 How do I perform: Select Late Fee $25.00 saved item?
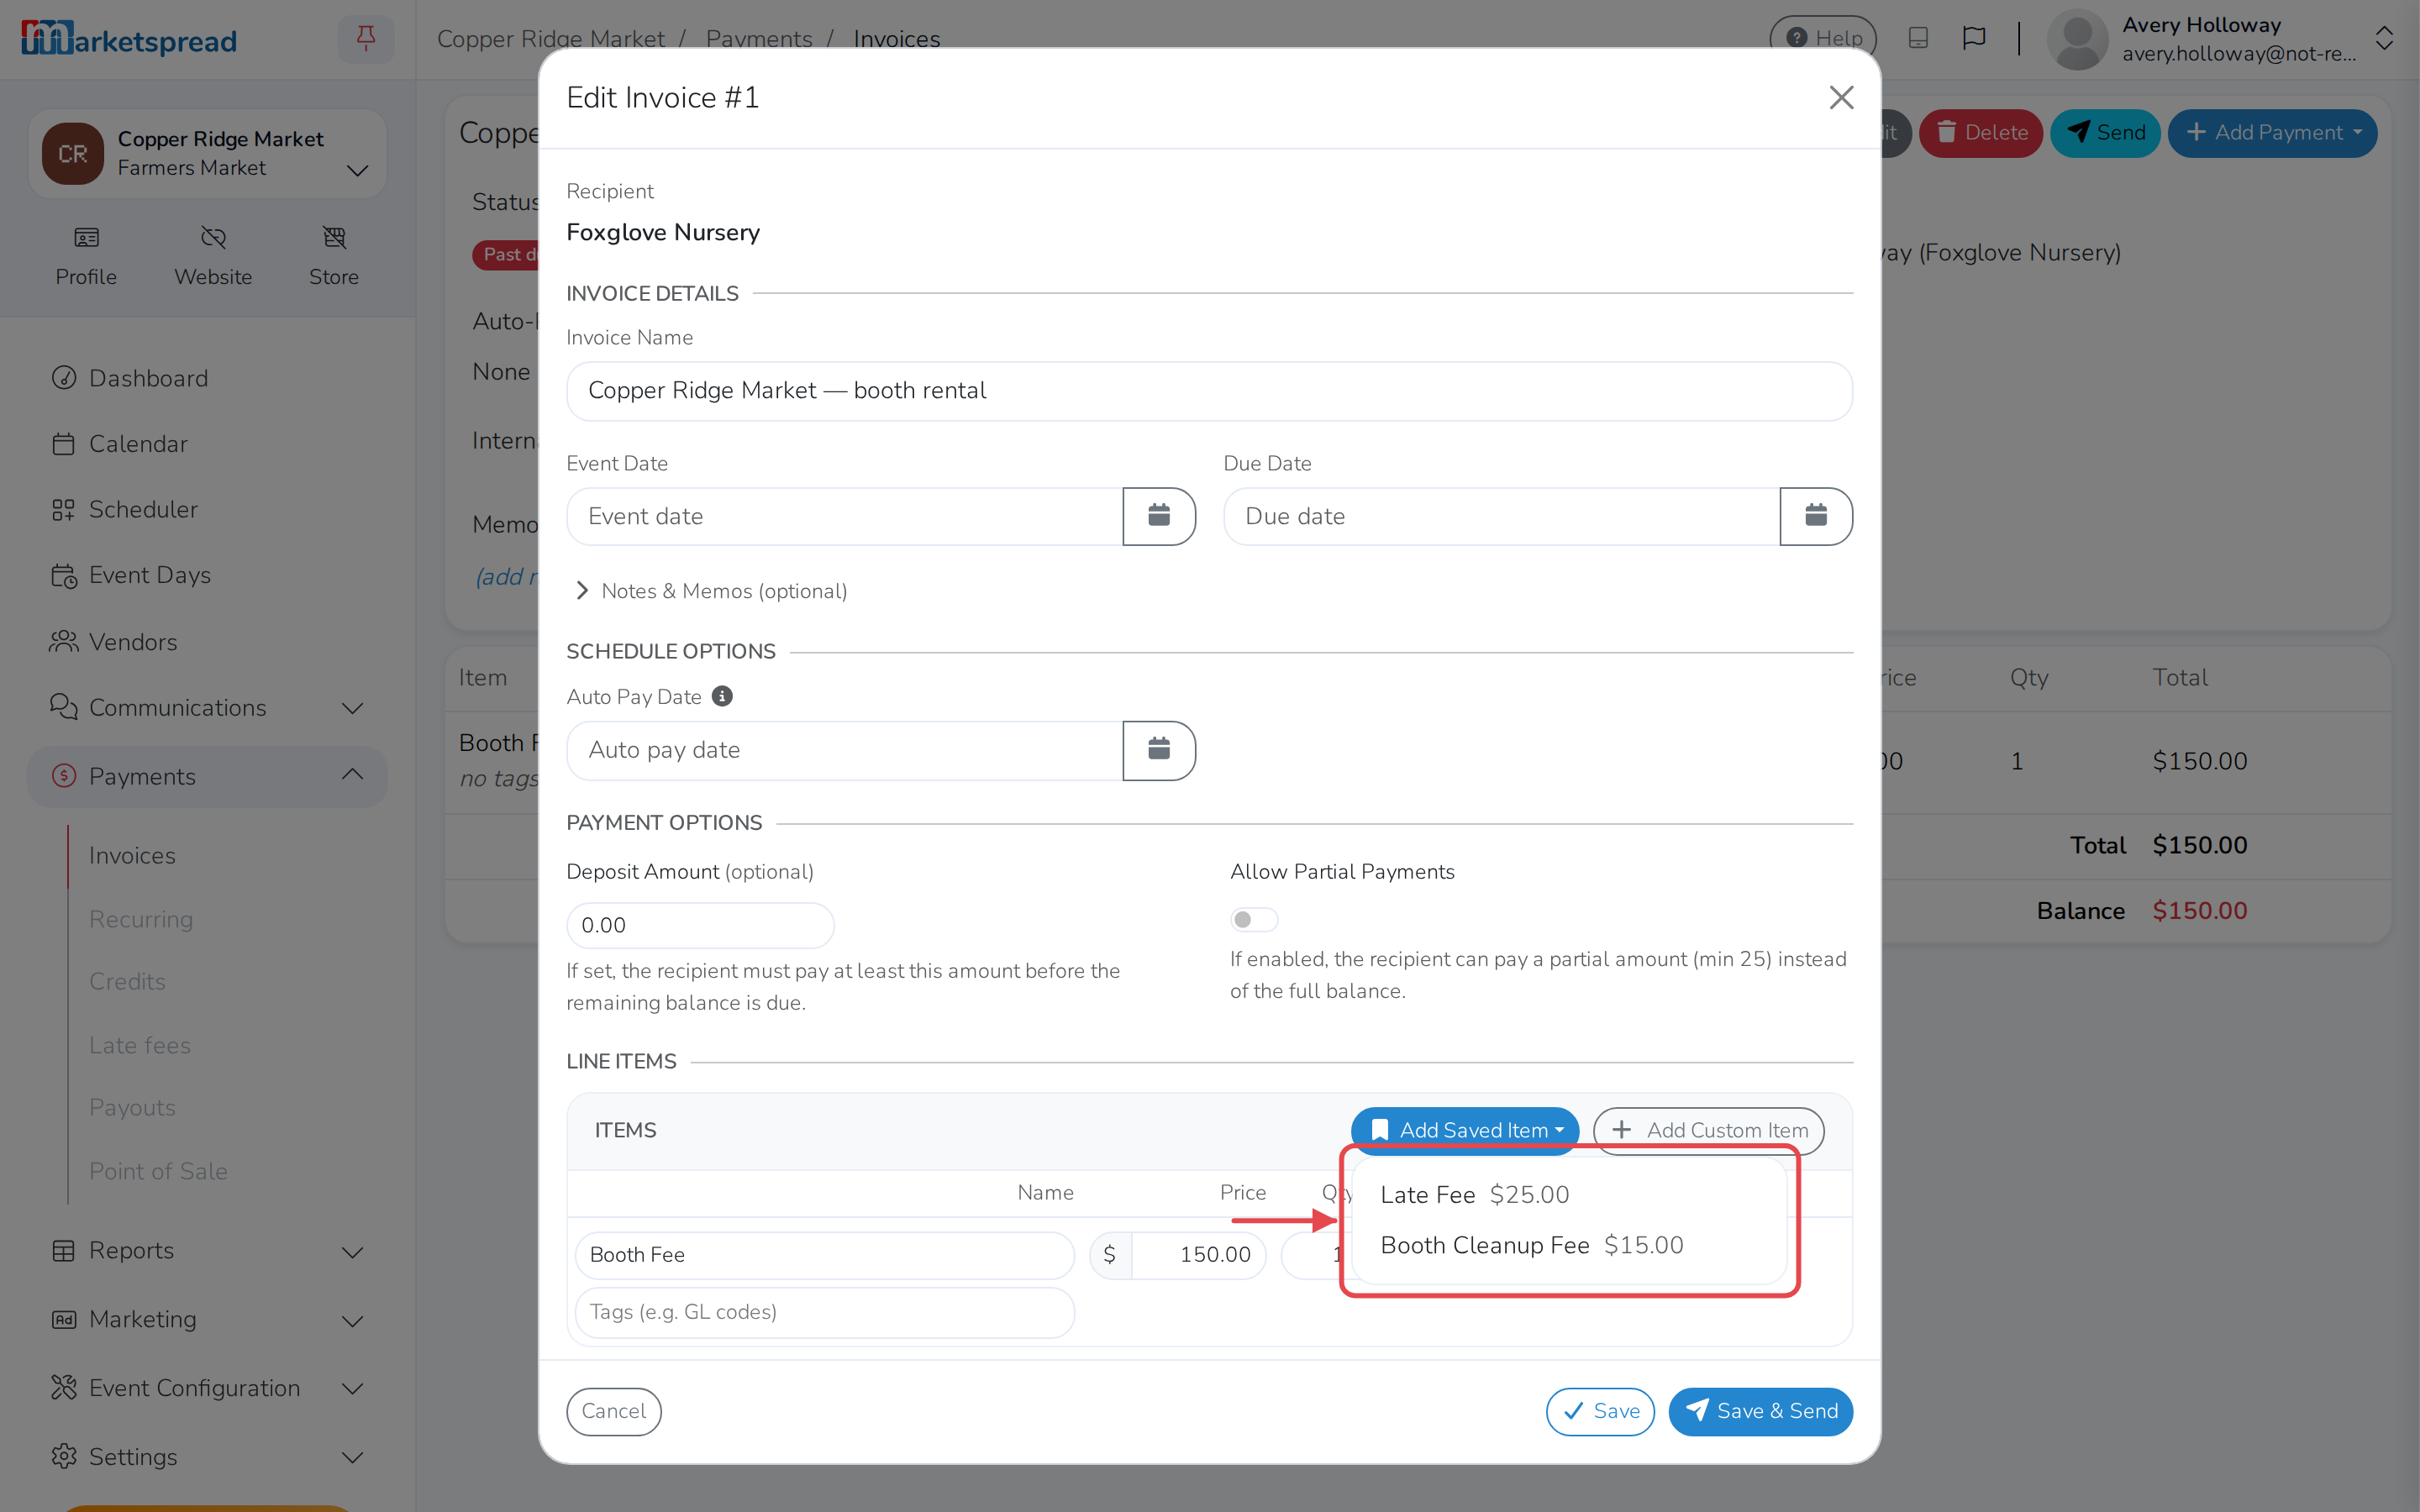coord(1570,1194)
